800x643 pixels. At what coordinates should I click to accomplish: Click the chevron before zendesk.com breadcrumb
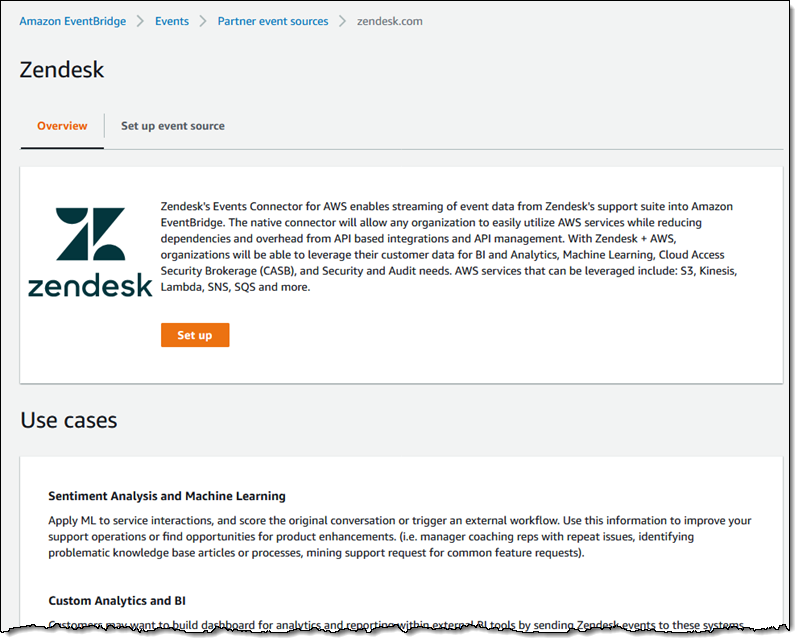click(x=342, y=21)
